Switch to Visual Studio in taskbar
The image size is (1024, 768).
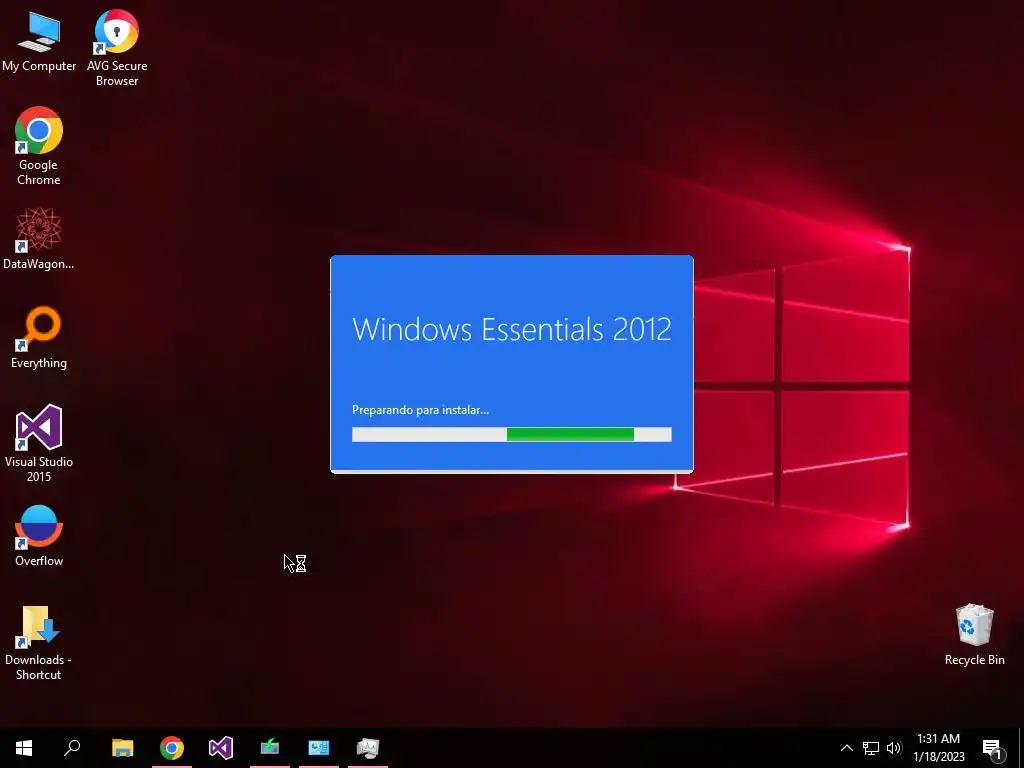[x=221, y=748]
